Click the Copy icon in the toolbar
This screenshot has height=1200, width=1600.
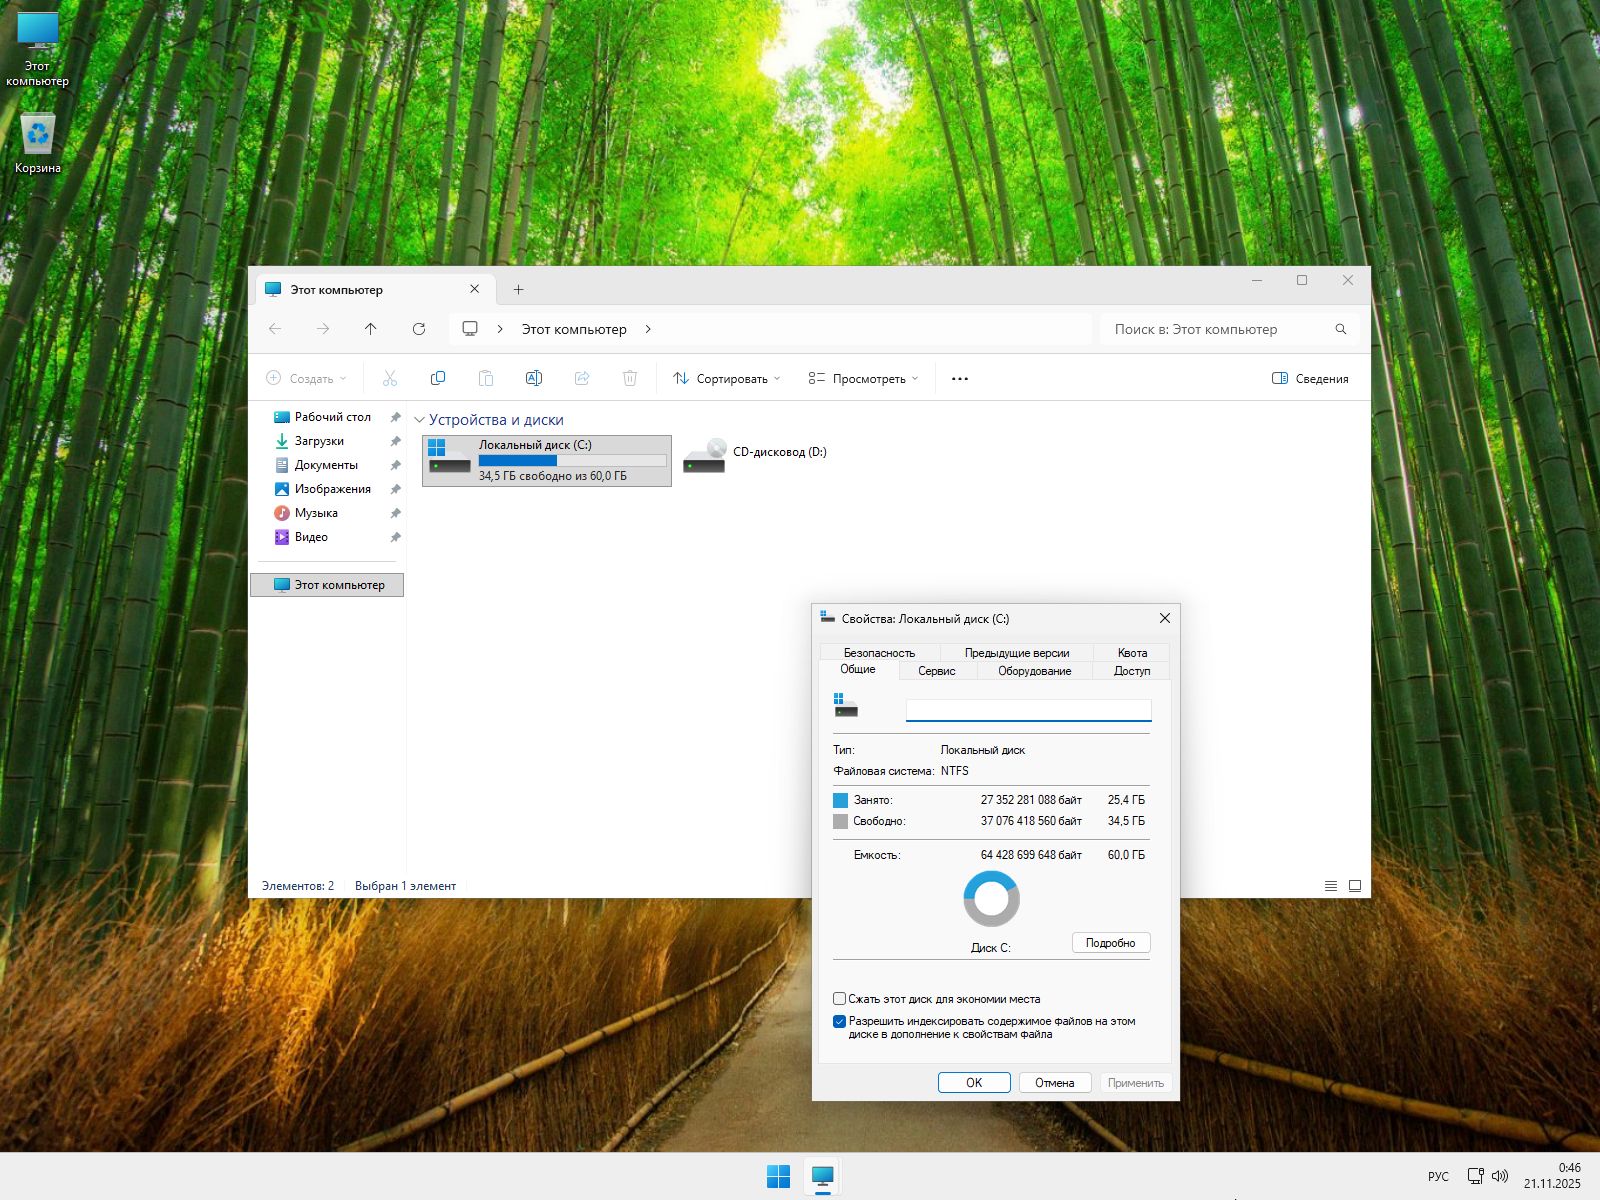[438, 378]
